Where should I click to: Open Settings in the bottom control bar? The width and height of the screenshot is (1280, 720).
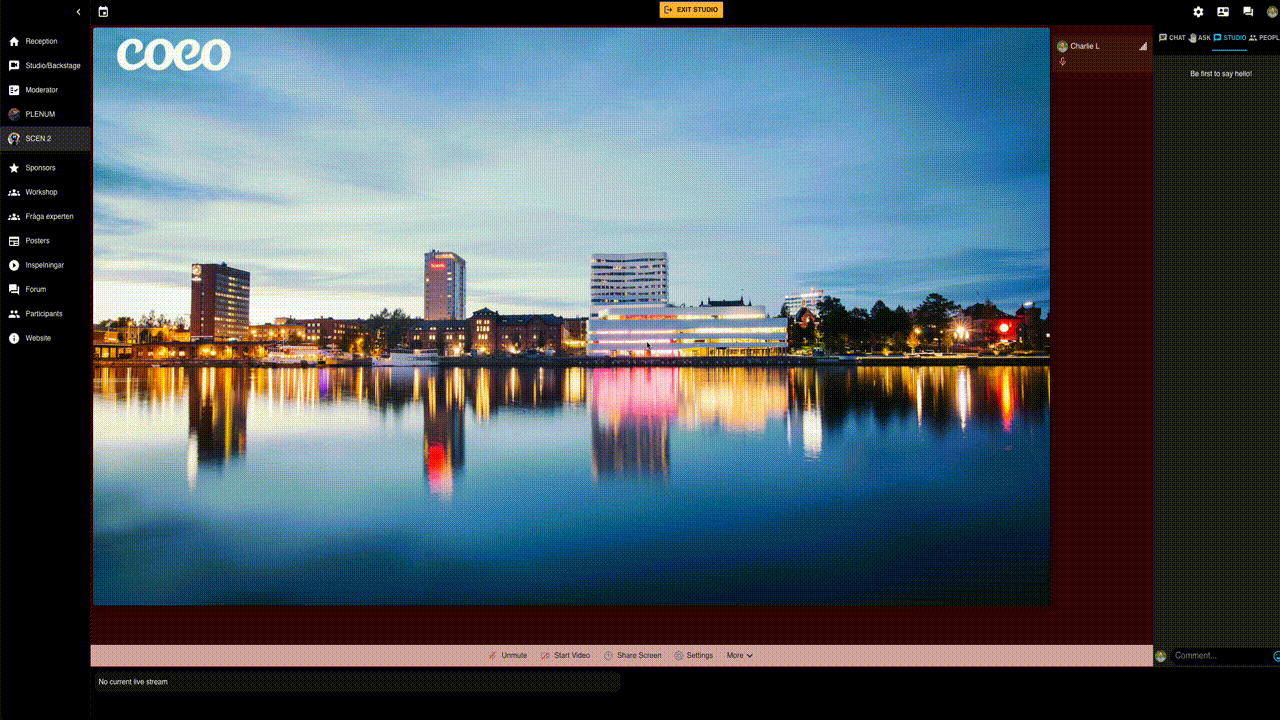click(693, 656)
